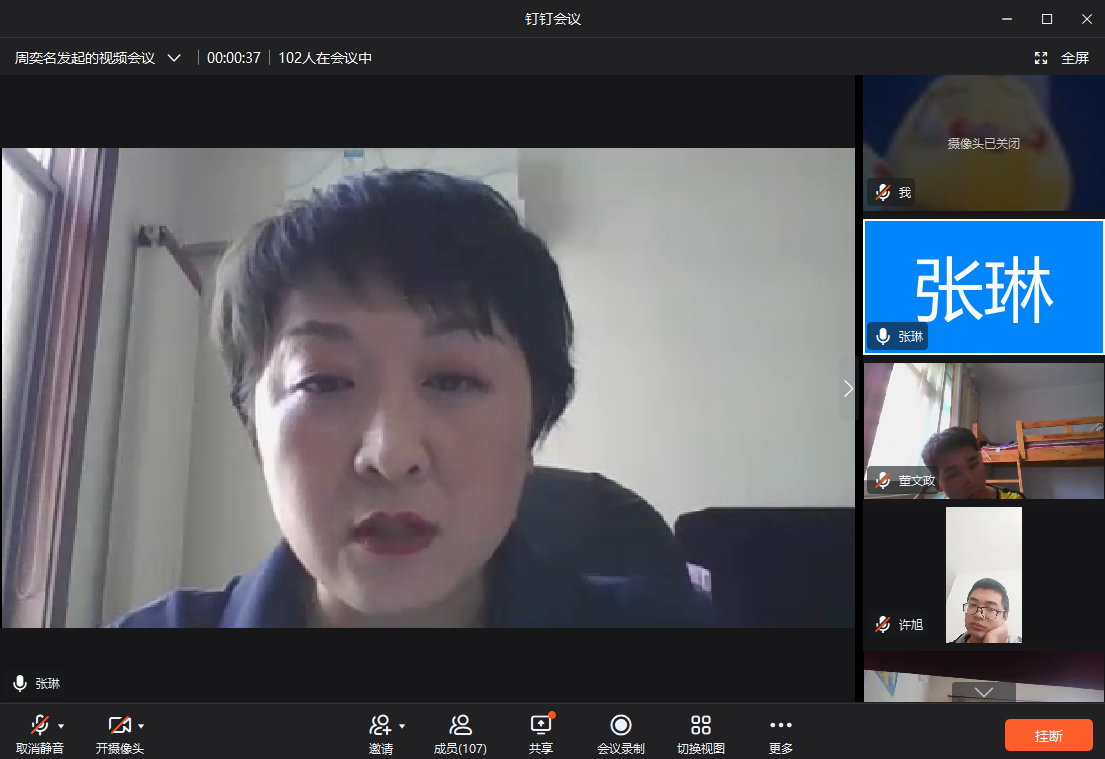Open camera options arrow beside 开摄像头

coord(141,726)
